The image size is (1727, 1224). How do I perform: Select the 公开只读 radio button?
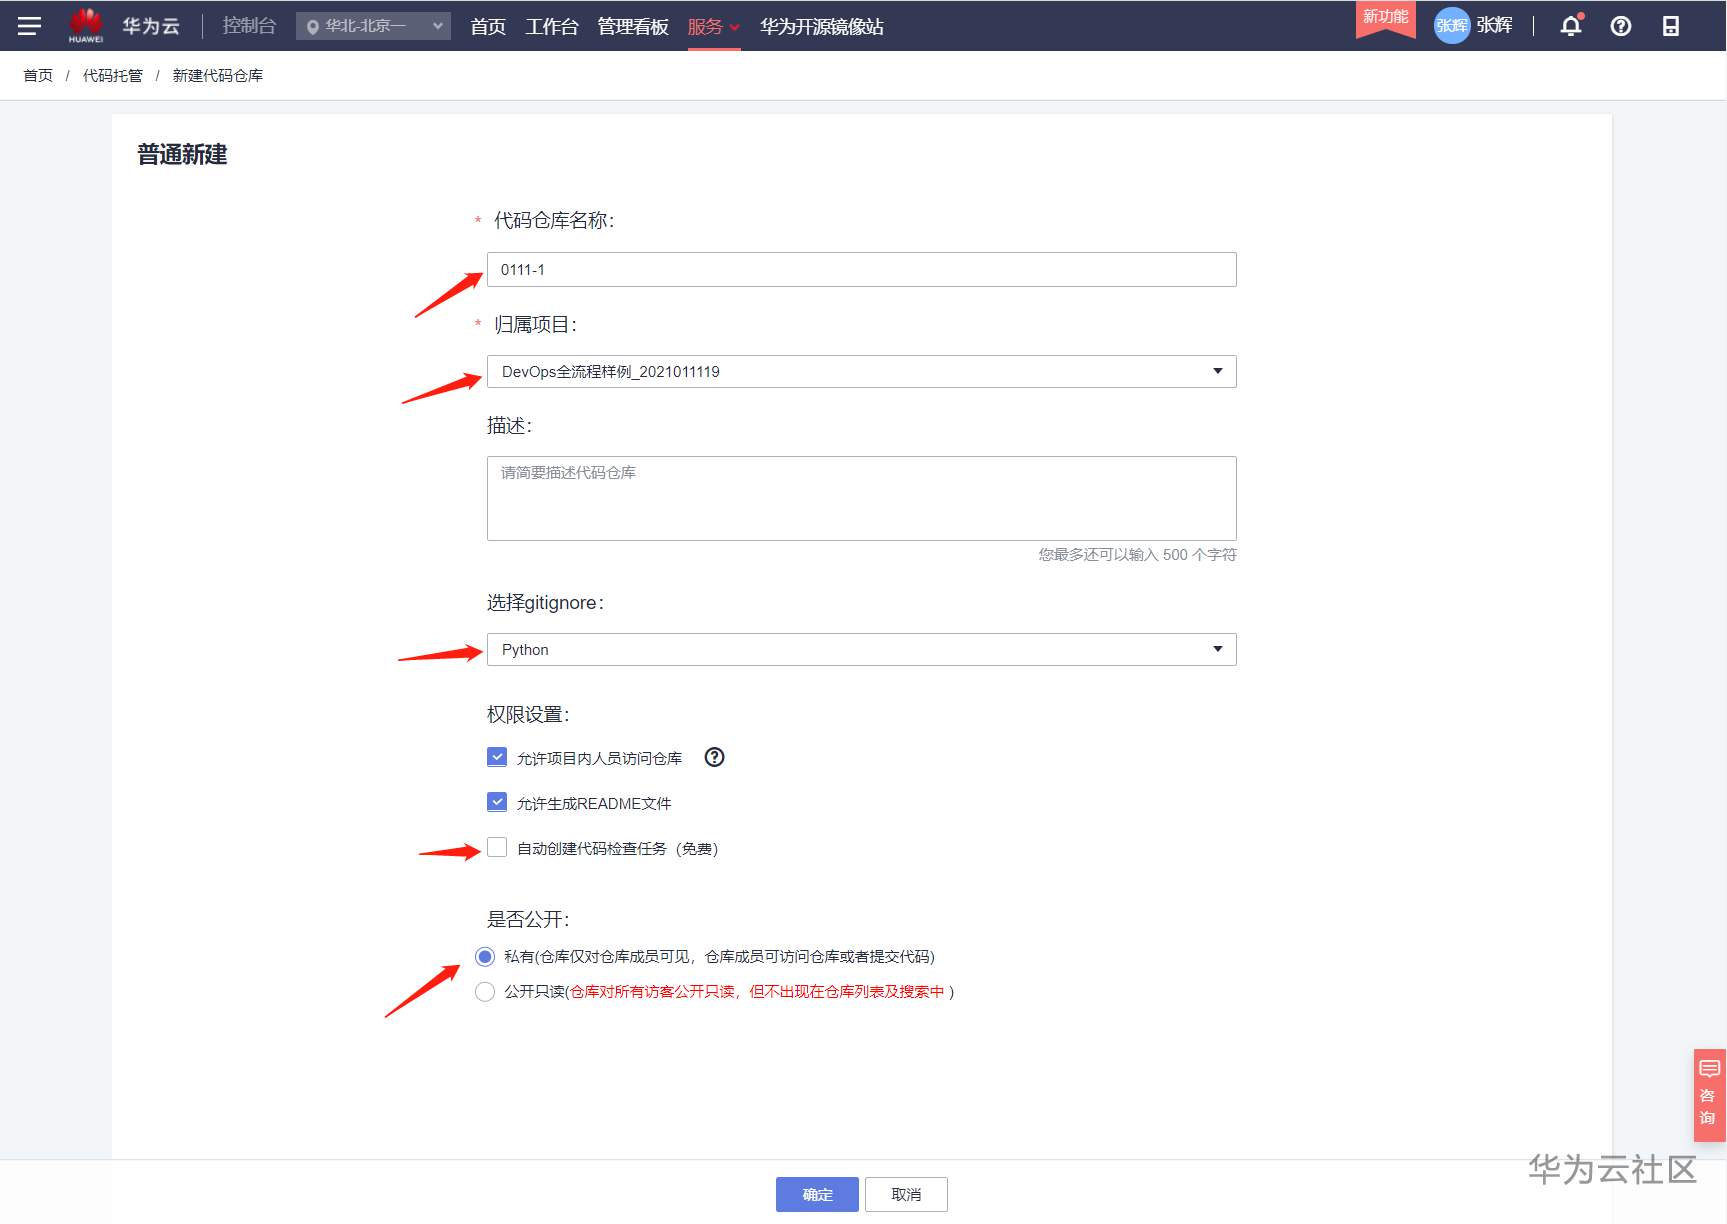(485, 992)
